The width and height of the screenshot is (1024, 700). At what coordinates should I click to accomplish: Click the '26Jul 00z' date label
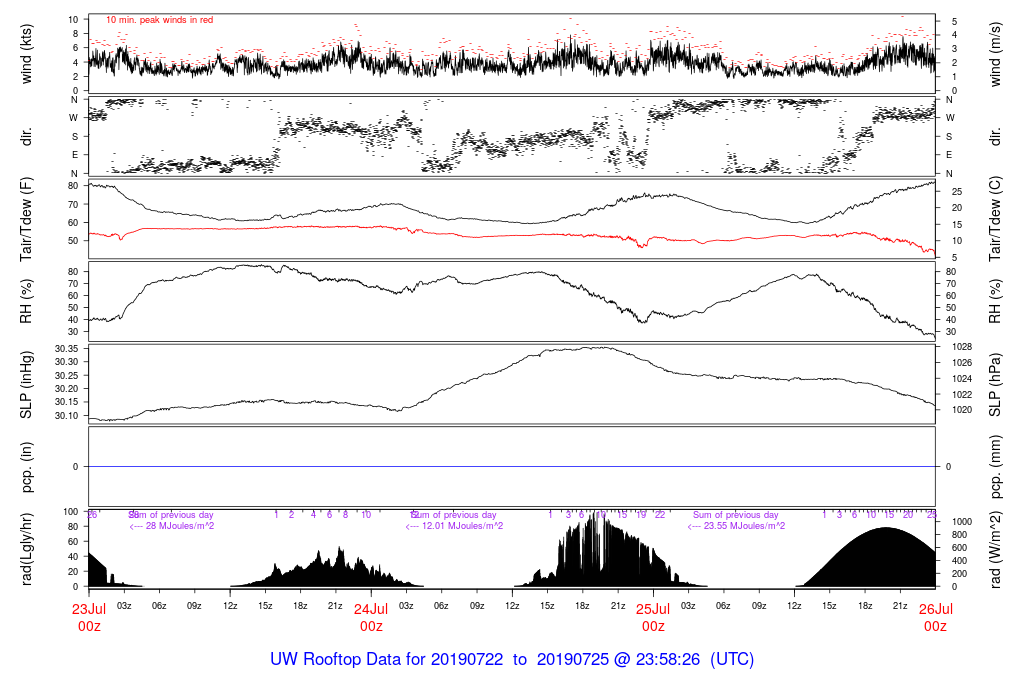[935, 618]
